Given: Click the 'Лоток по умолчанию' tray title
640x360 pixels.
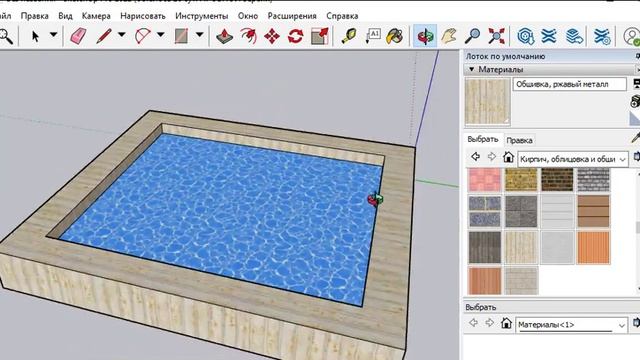Looking at the screenshot, I should click(x=505, y=56).
